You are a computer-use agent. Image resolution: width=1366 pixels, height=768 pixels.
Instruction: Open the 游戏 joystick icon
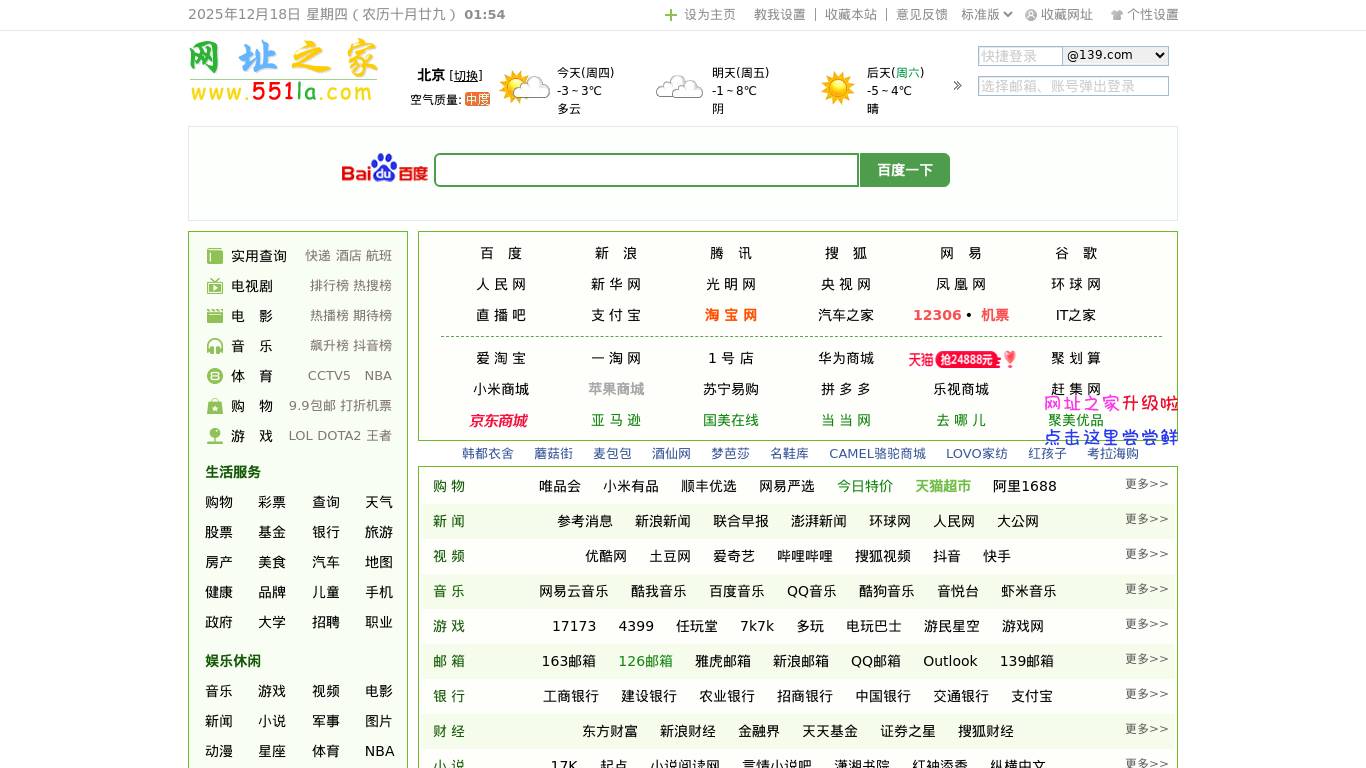pyautogui.click(x=215, y=436)
